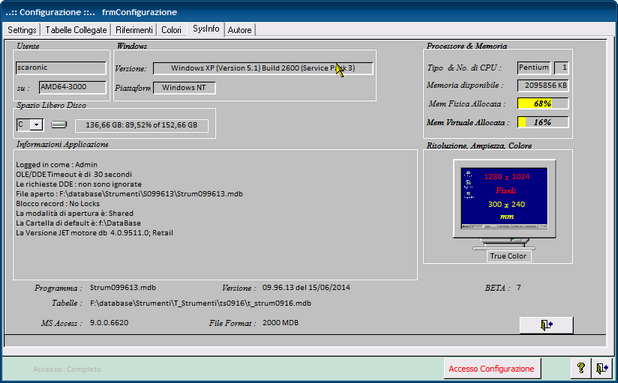Click the Accesso Configurazione button
Screen dimensions: 618x383
pos(491,369)
